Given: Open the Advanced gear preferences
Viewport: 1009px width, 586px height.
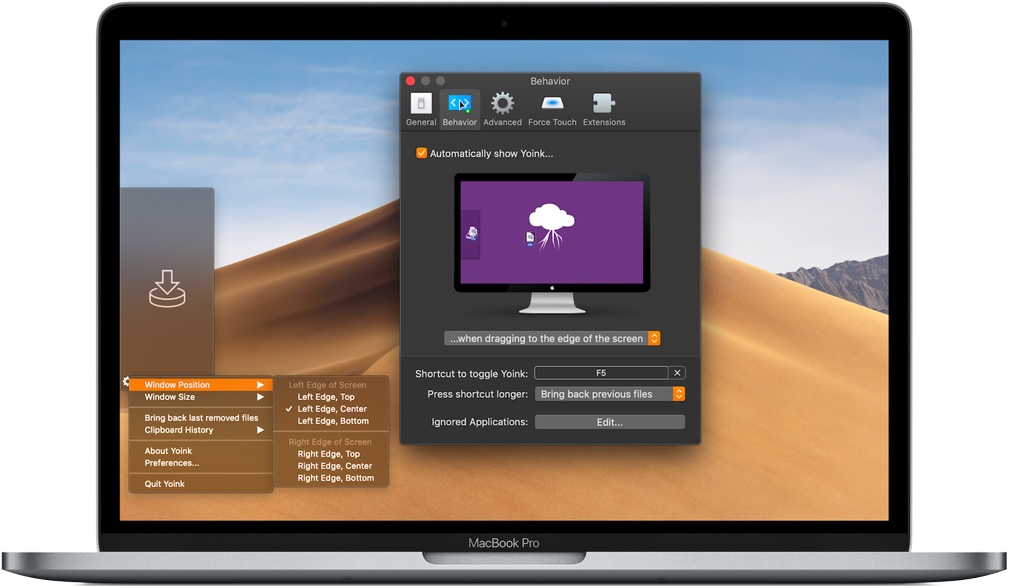Looking at the screenshot, I should [502, 109].
